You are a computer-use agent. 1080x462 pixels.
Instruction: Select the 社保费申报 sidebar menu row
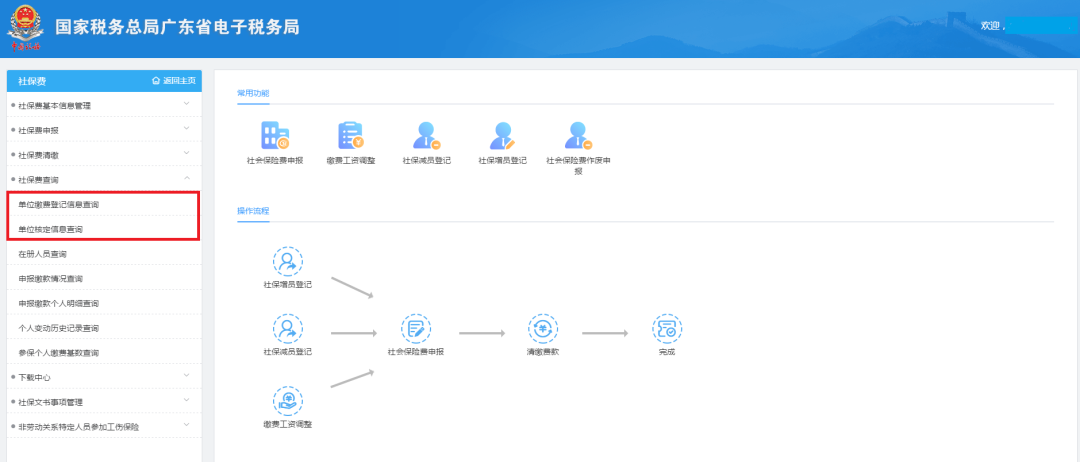(104, 130)
